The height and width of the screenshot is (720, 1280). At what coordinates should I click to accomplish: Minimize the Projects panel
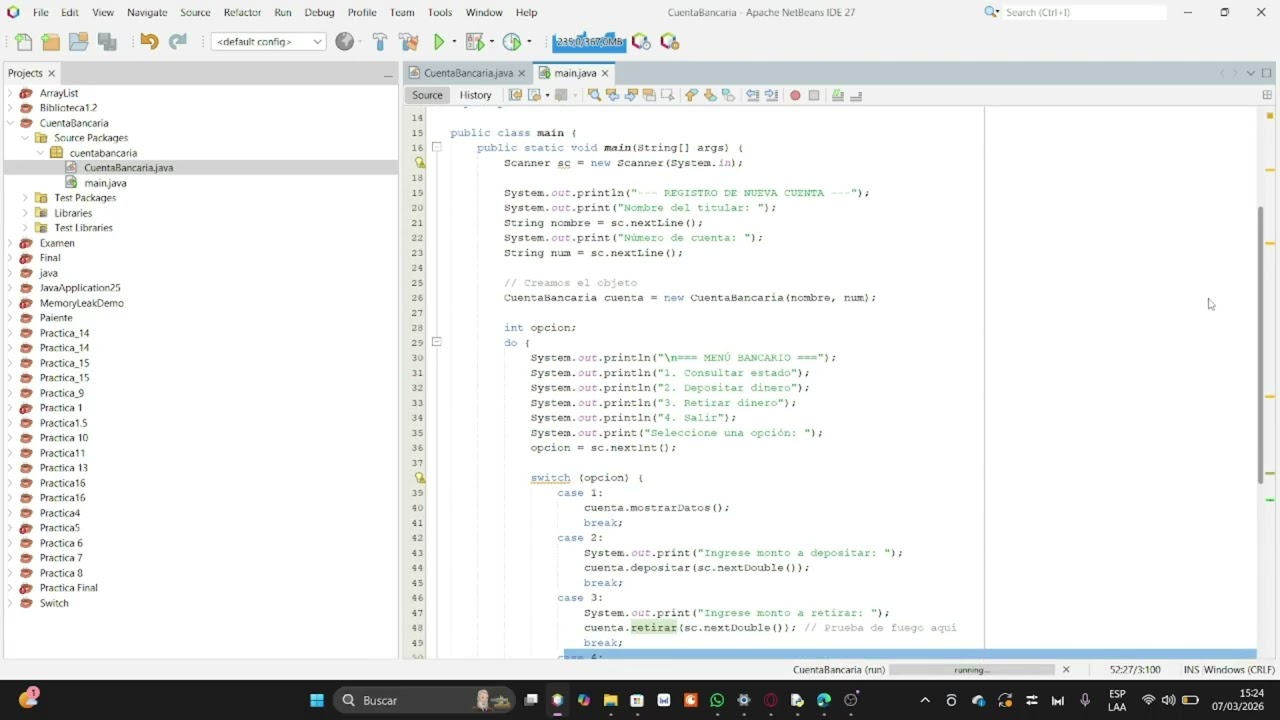(388, 74)
